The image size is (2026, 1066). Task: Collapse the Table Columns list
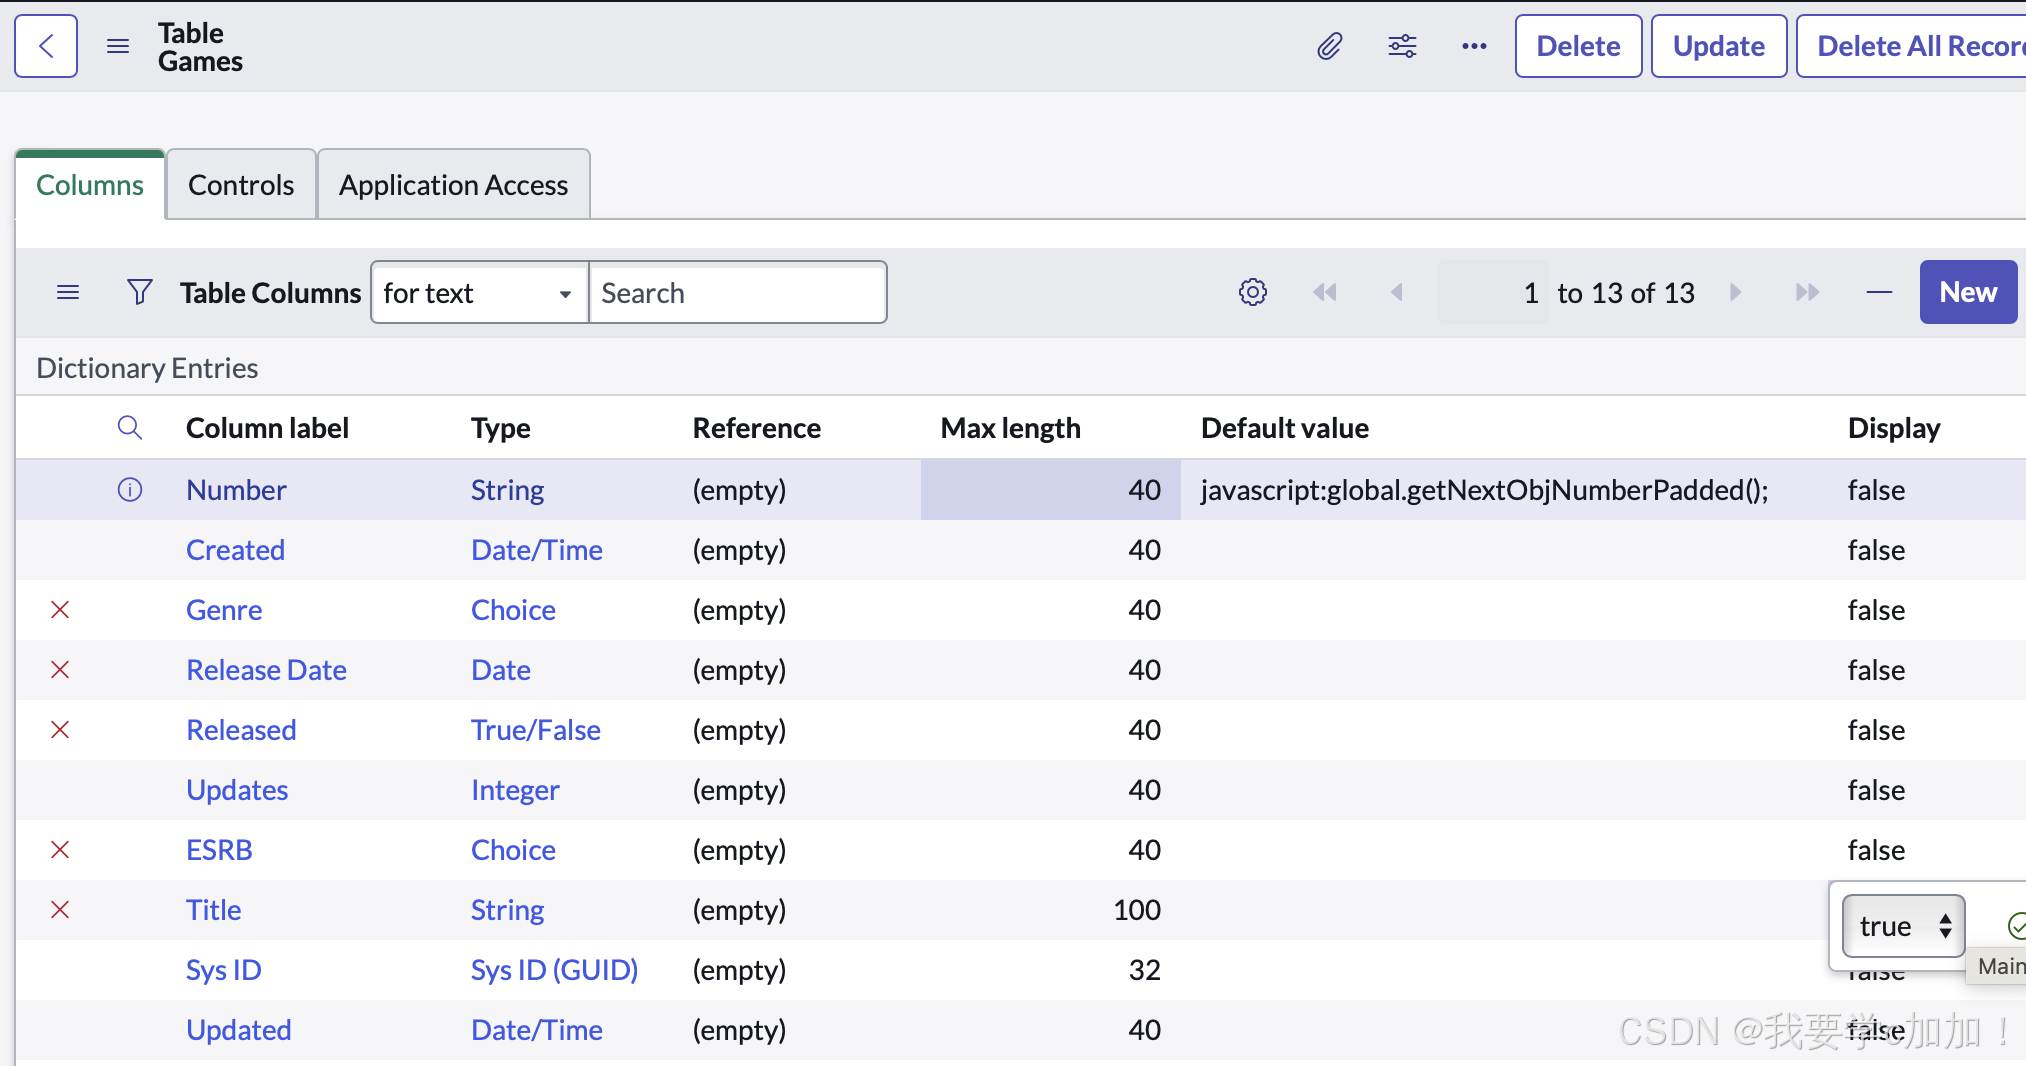coord(1879,292)
